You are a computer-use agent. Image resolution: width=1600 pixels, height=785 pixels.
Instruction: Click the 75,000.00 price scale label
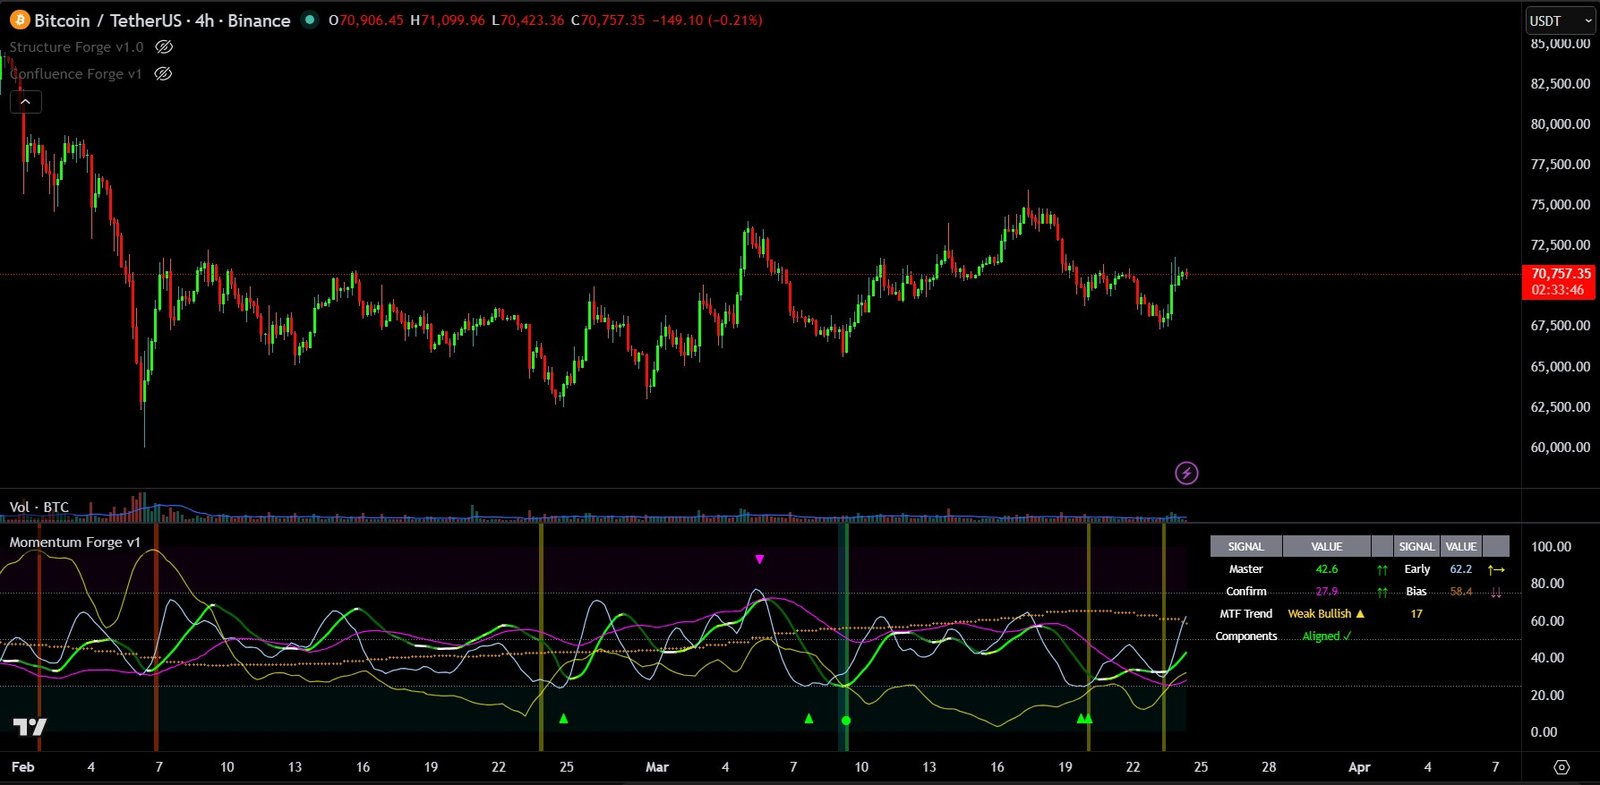tap(1560, 204)
